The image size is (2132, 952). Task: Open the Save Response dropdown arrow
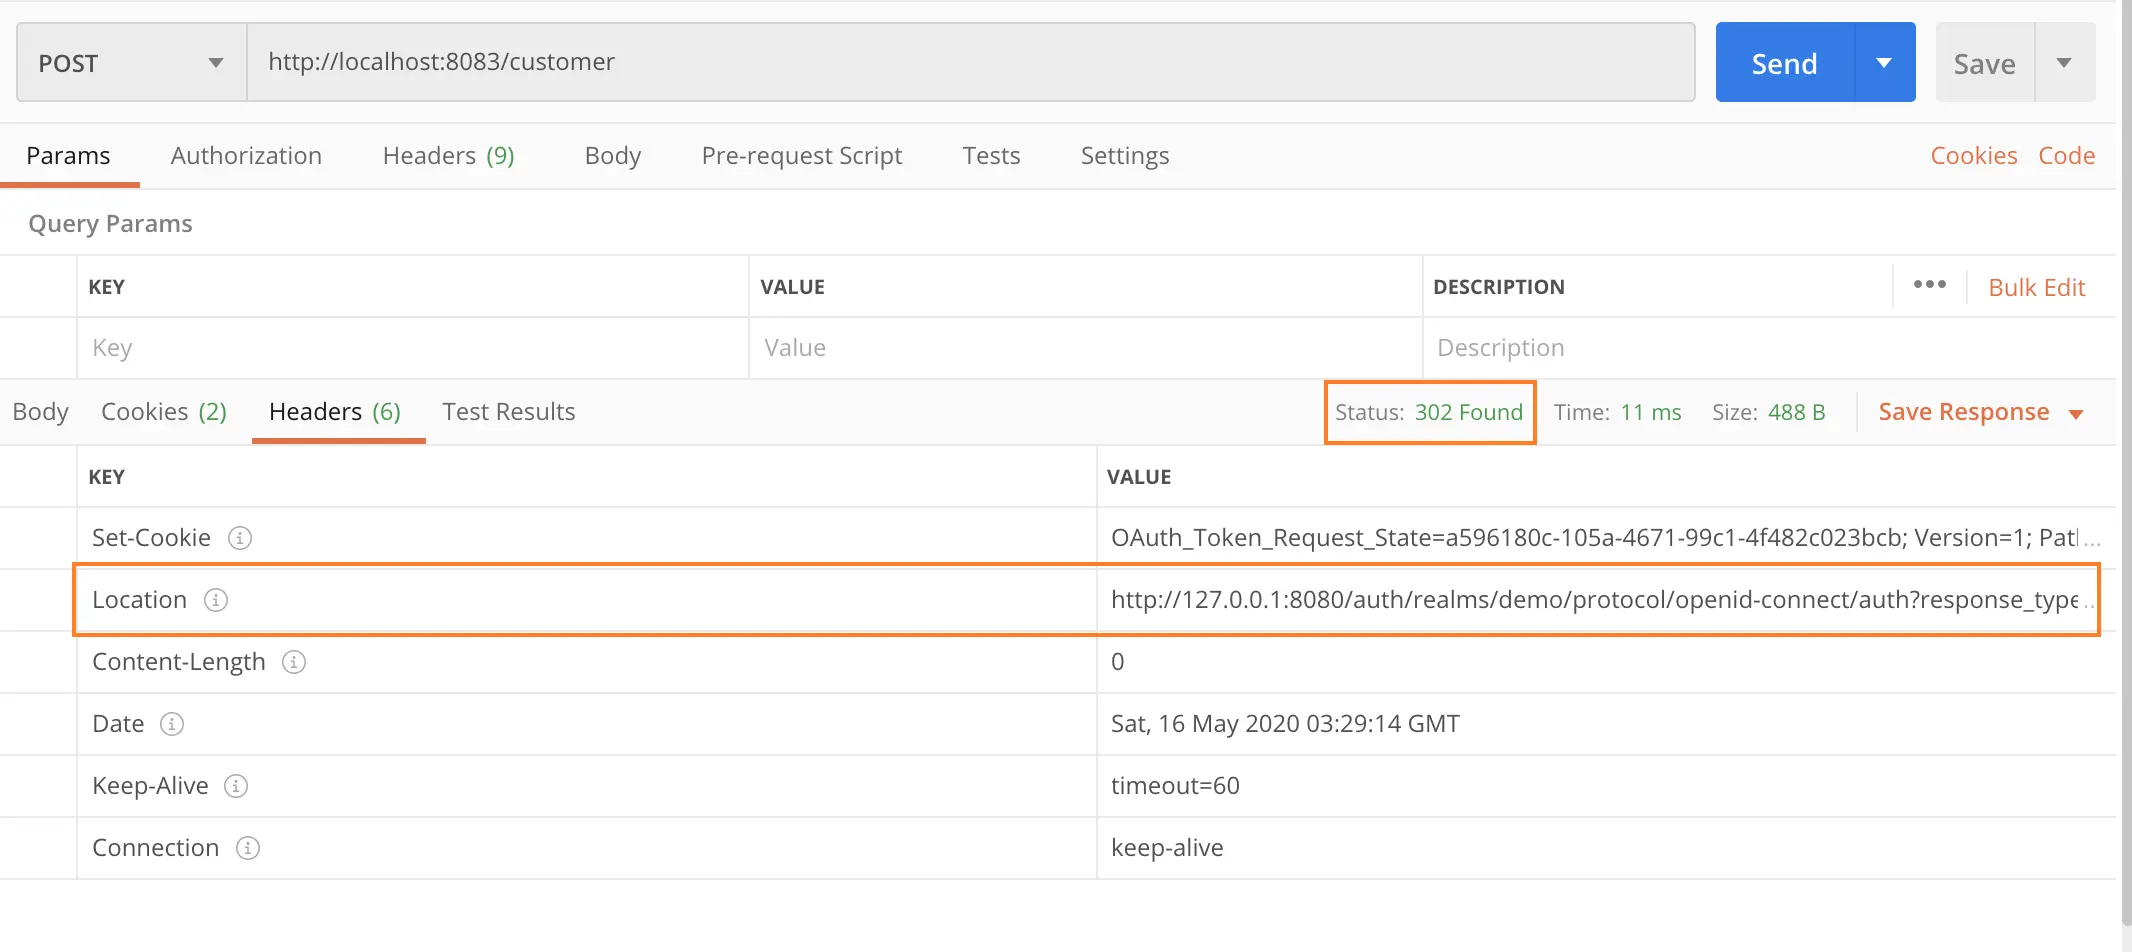2078,412
